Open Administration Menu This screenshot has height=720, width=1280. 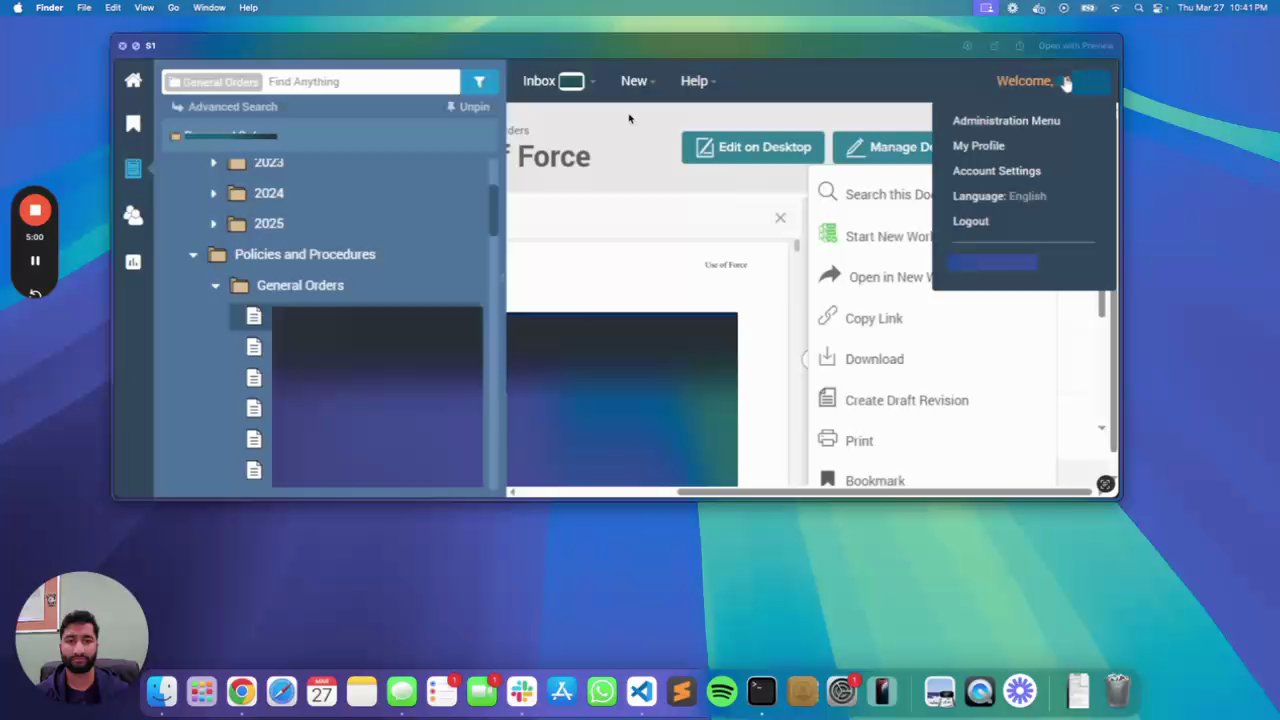click(1006, 120)
